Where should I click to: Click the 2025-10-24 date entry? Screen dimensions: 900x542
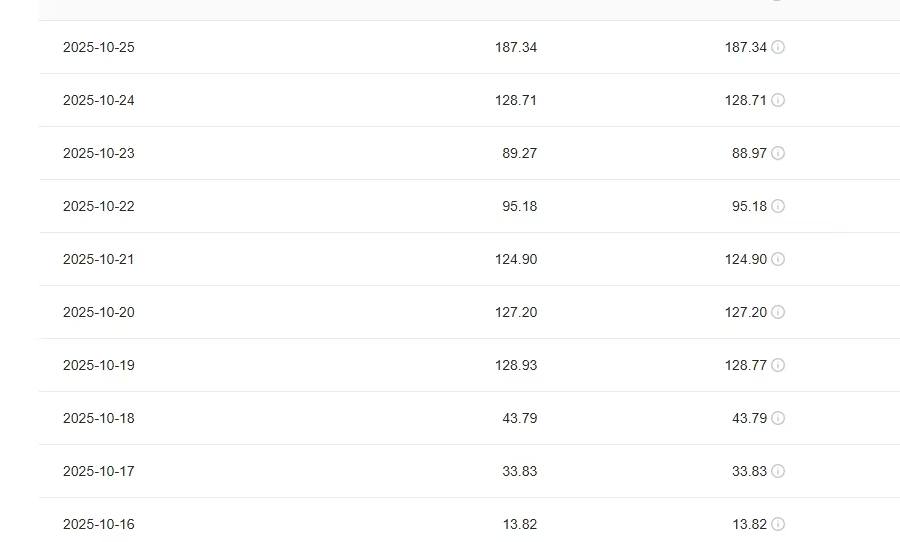point(98,100)
